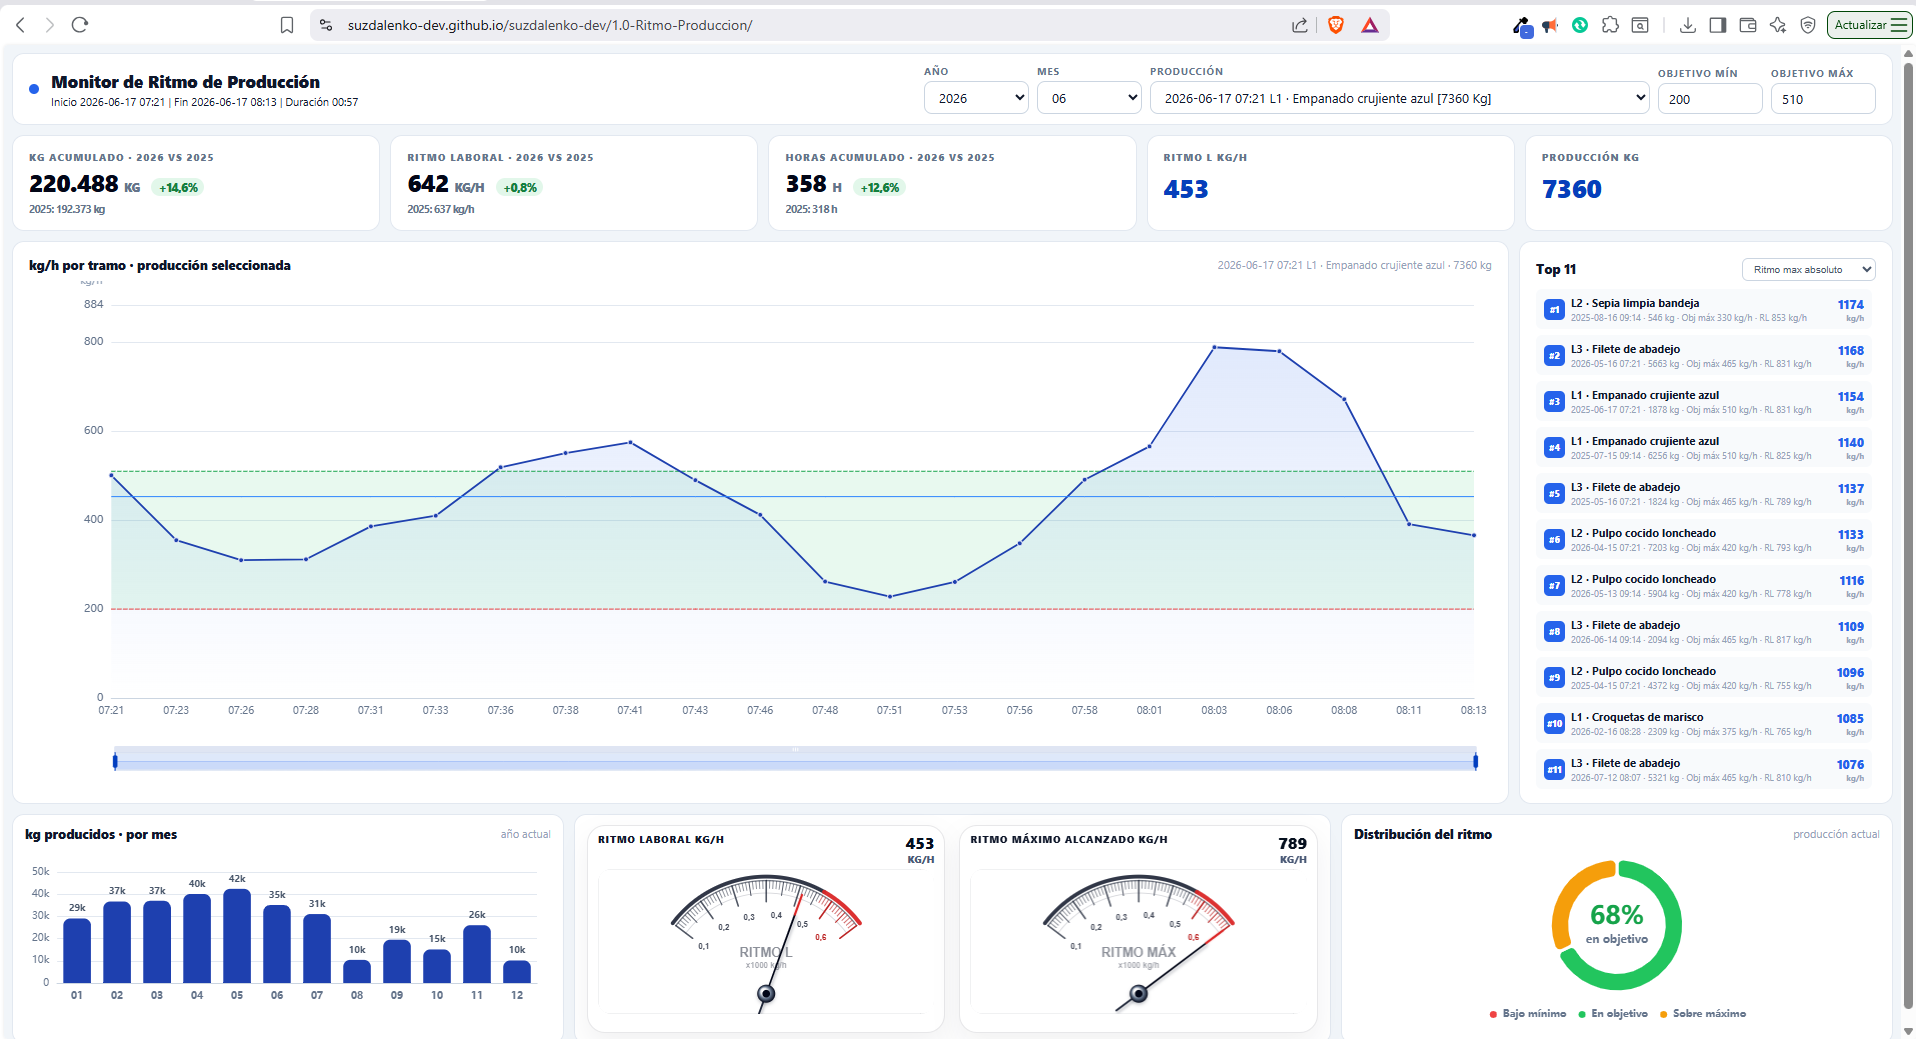Select #1 Sepia limpia bandeja entry
This screenshot has width=1916, height=1039.
coord(1704,310)
